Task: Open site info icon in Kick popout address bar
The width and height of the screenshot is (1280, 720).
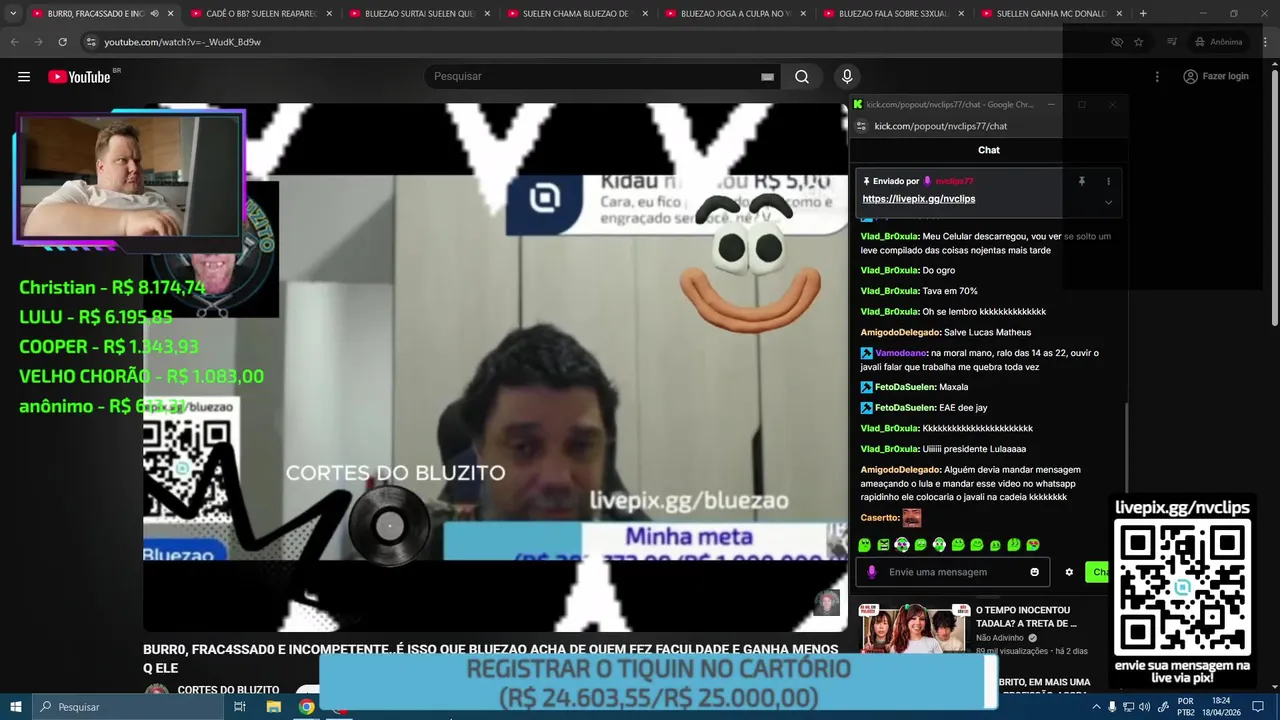Action: coord(862,126)
